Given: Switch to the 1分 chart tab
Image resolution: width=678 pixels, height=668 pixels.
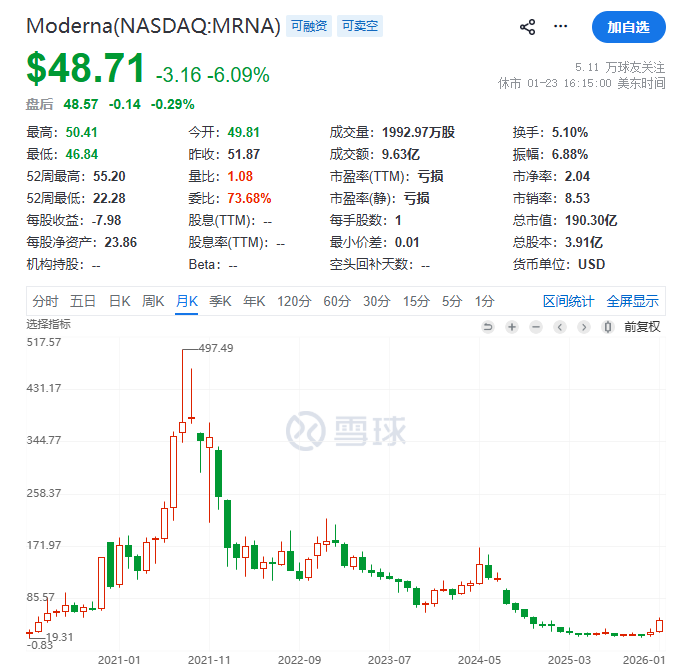Looking at the screenshot, I should click(x=484, y=301).
